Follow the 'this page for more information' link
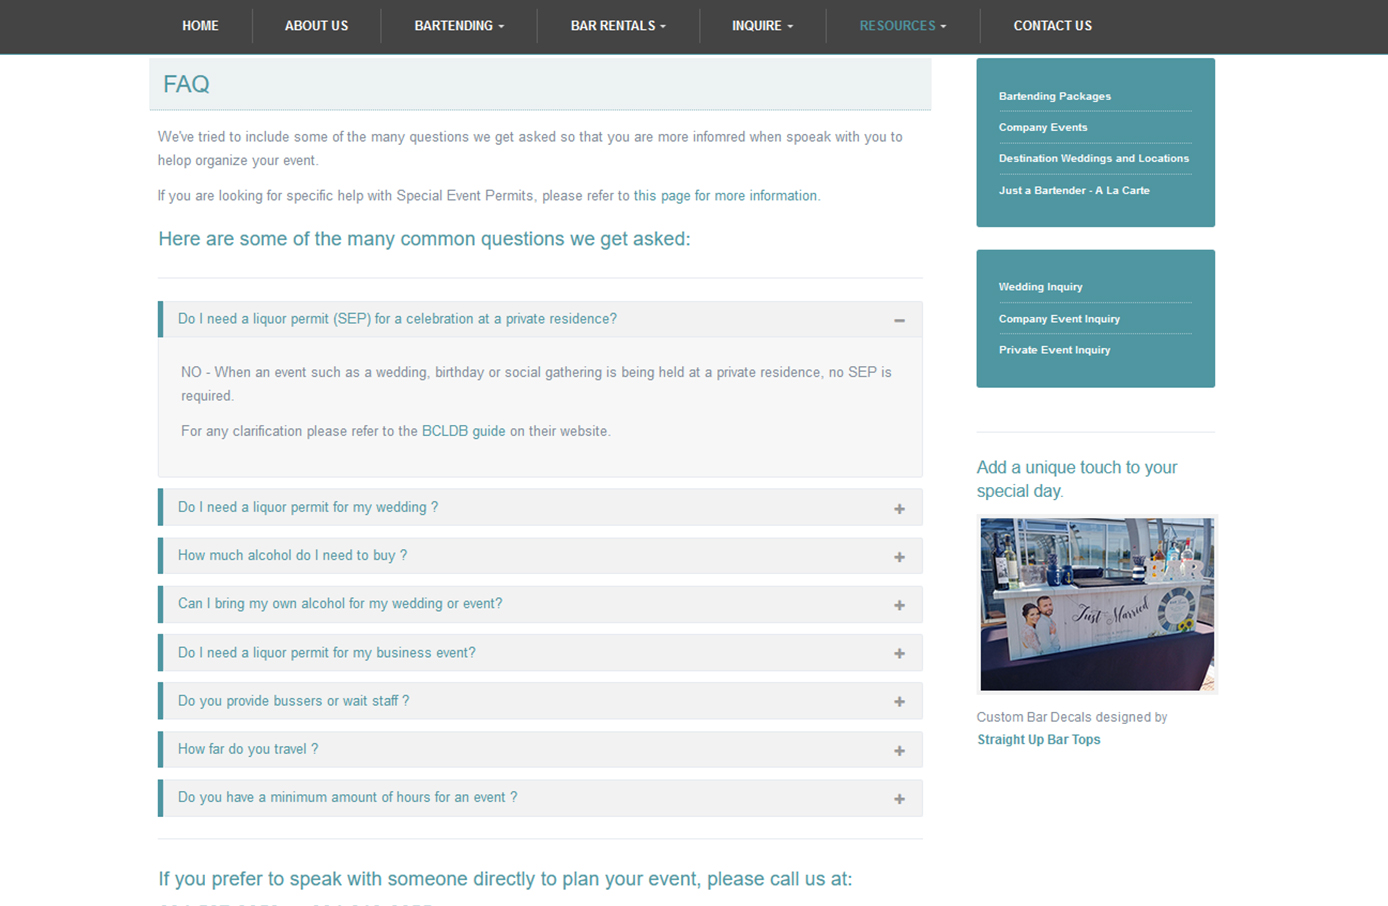Image resolution: width=1388 pixels, height=906 pixels. tap(725, 196)
